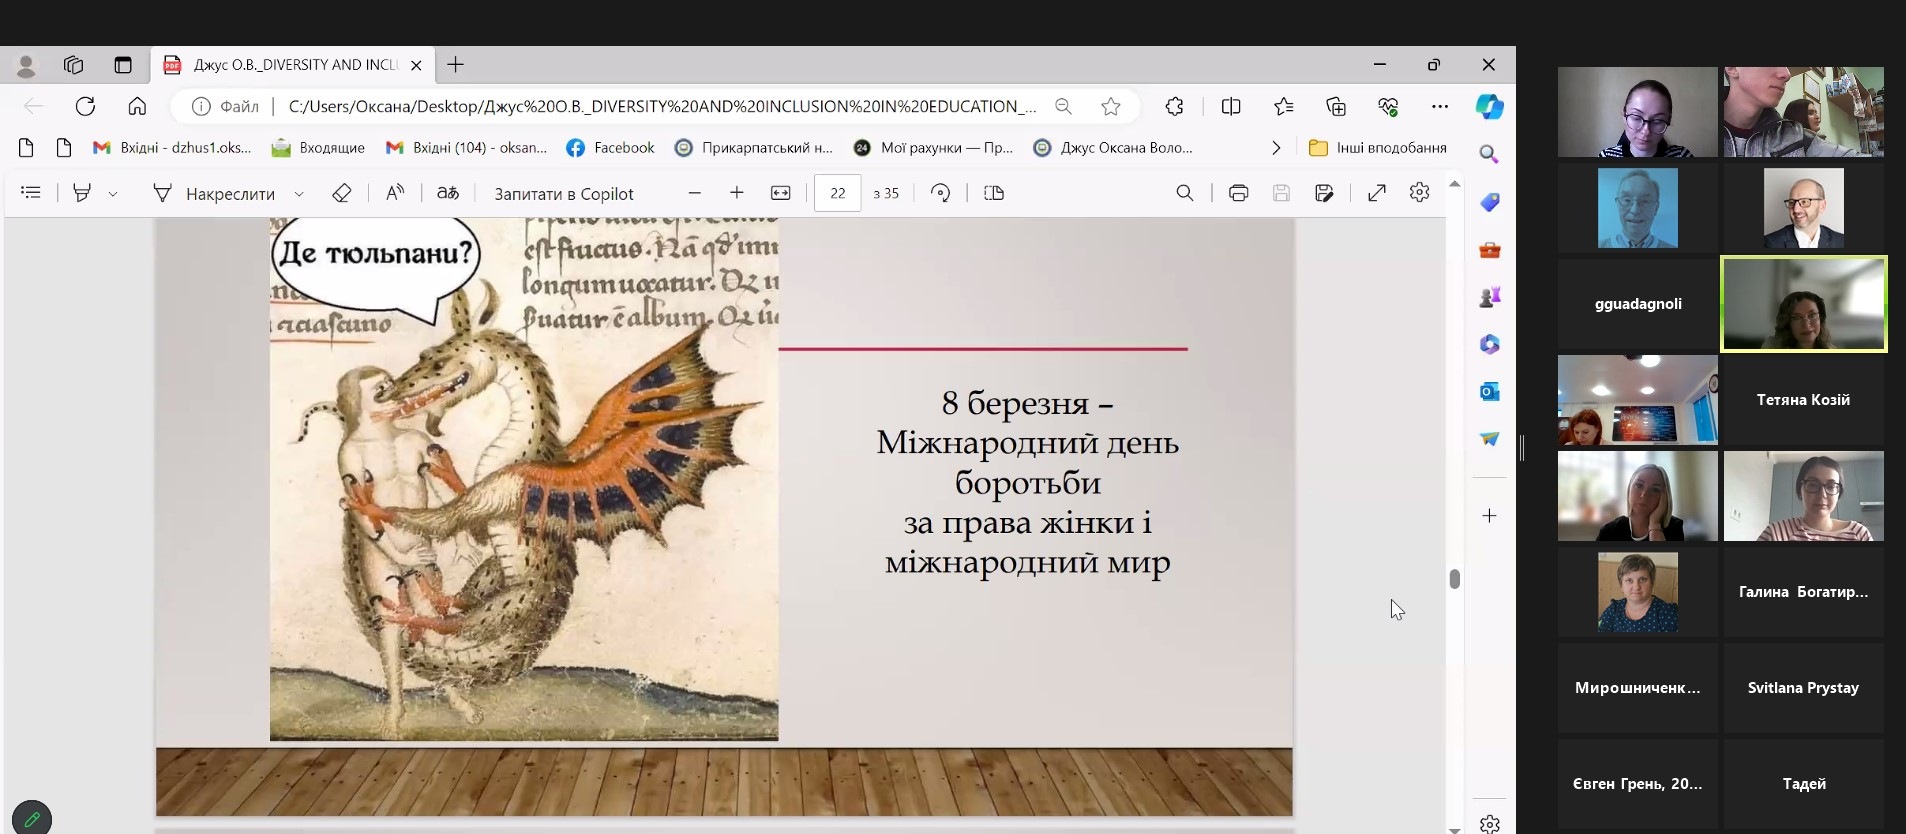1906x834 pixels.
Task: Open the Інші вподобання folder
Action: 1378,148
